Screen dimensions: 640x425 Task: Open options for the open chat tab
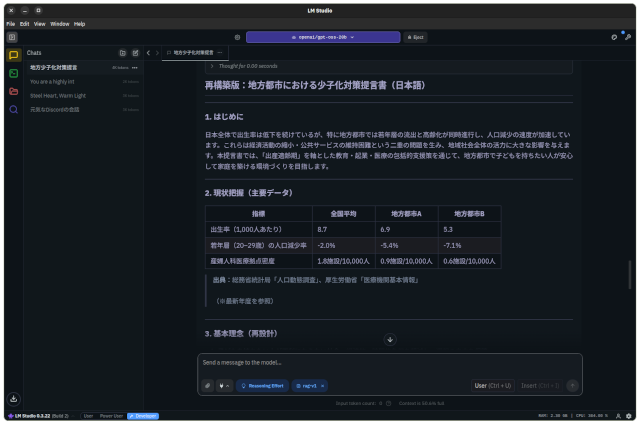(220, 53)
